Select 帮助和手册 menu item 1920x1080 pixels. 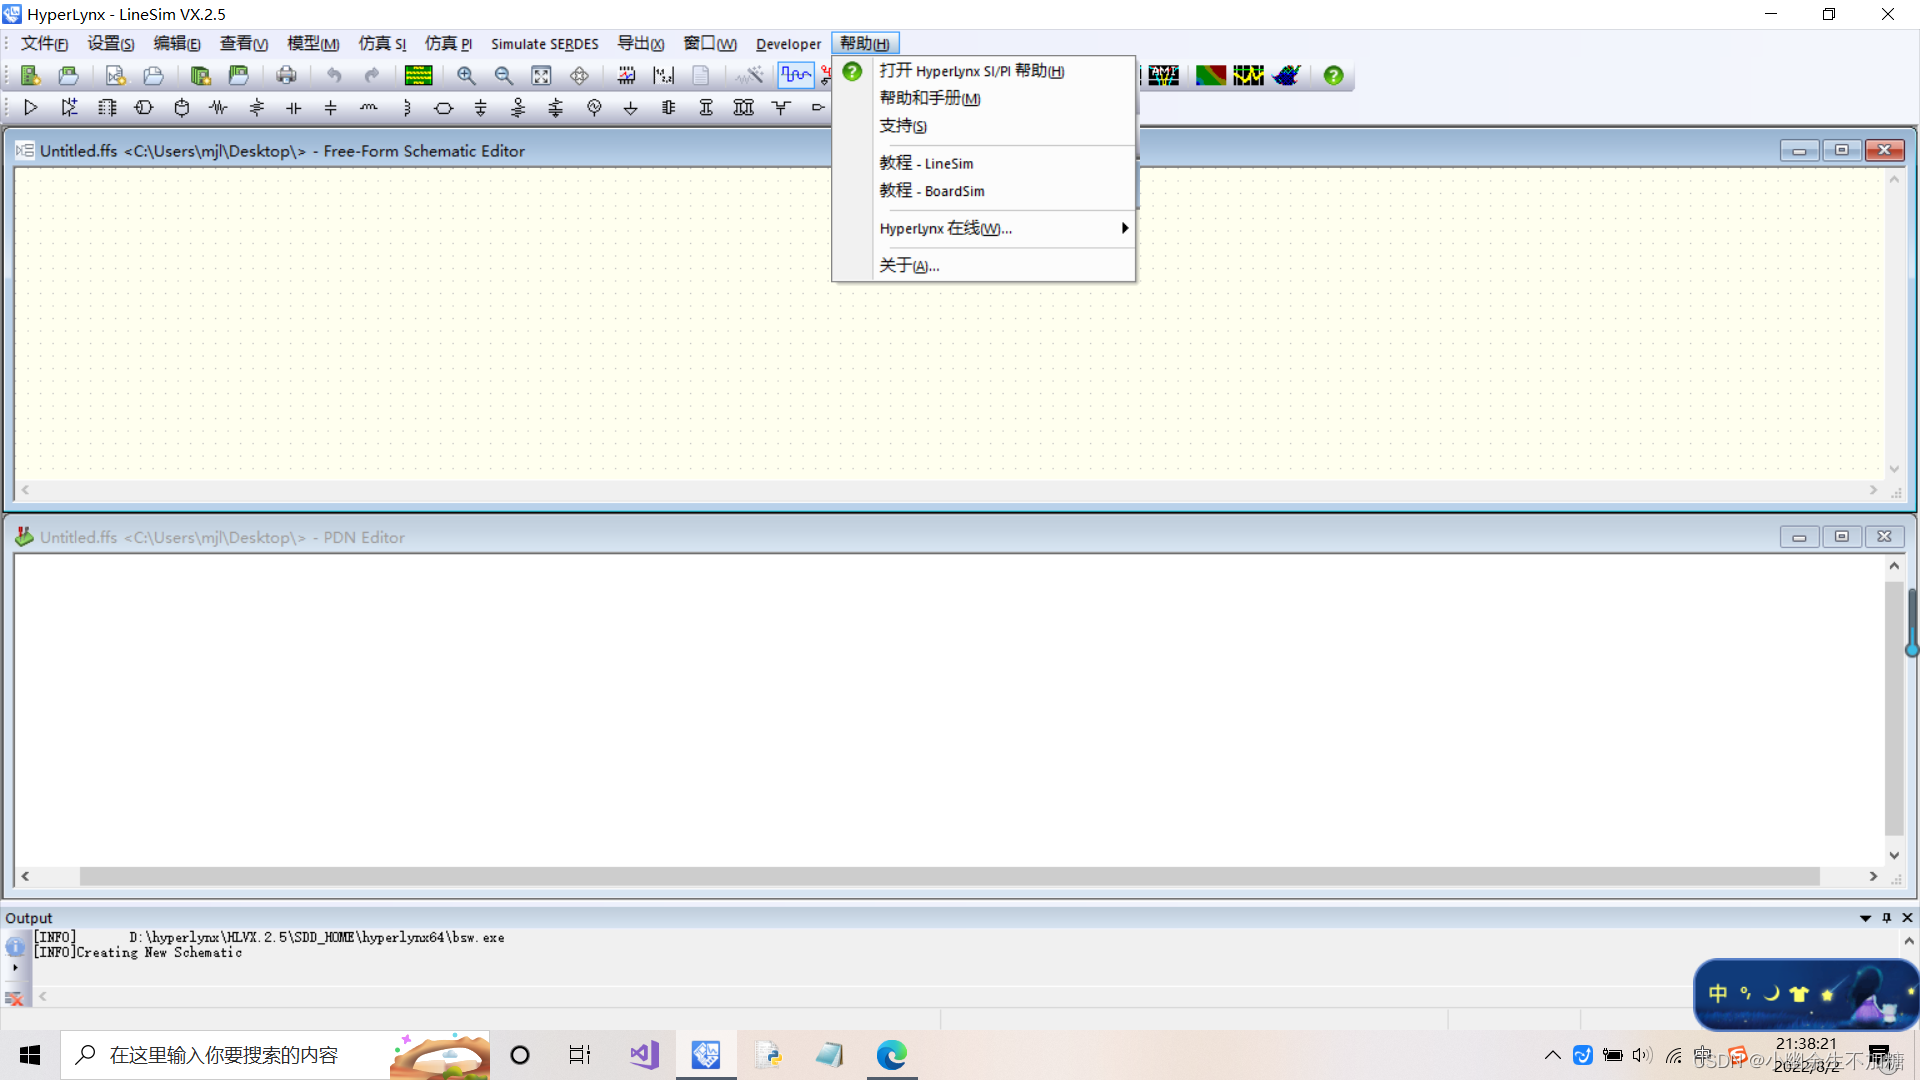[984, 98]
